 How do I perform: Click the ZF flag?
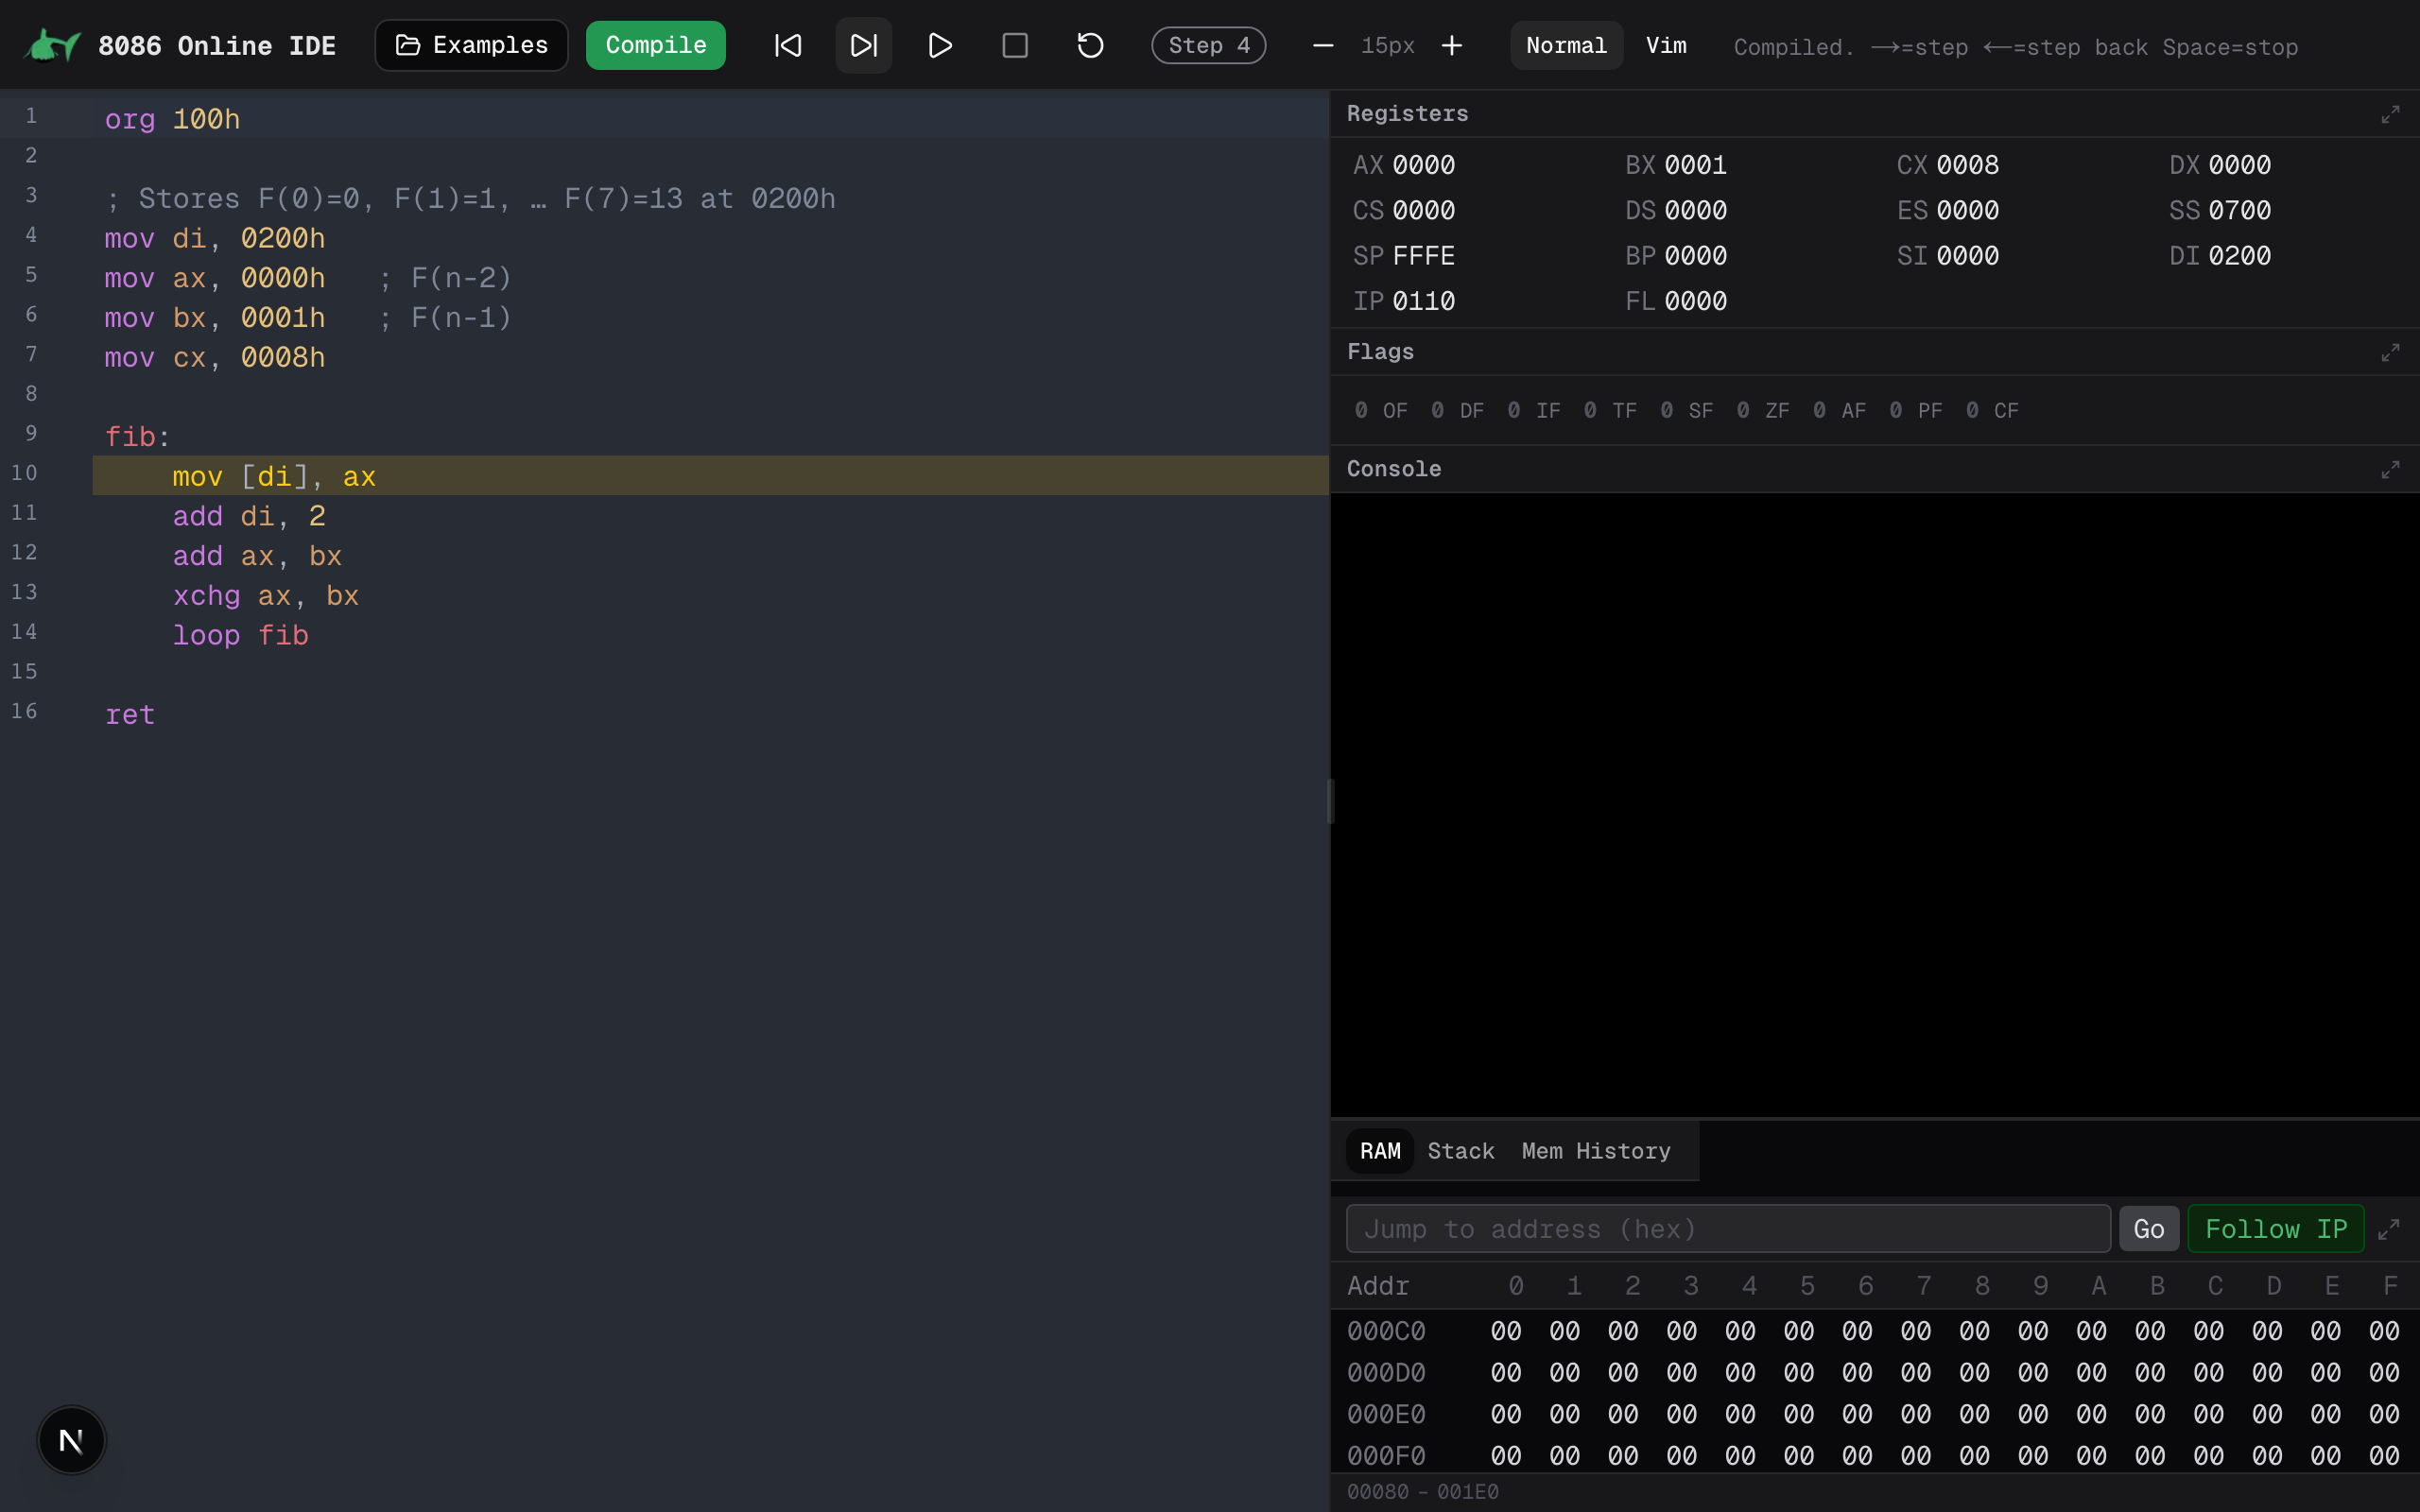click(x=1763, y=411)
